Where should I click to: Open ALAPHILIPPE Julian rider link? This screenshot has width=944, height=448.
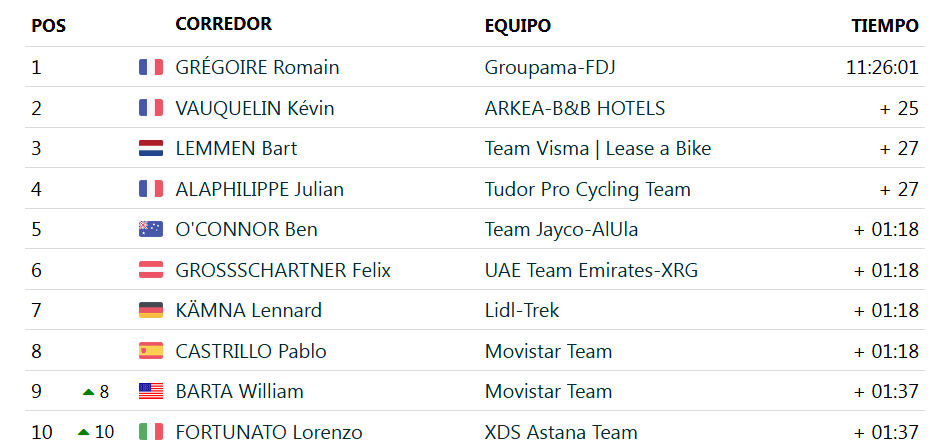[259, 190]
